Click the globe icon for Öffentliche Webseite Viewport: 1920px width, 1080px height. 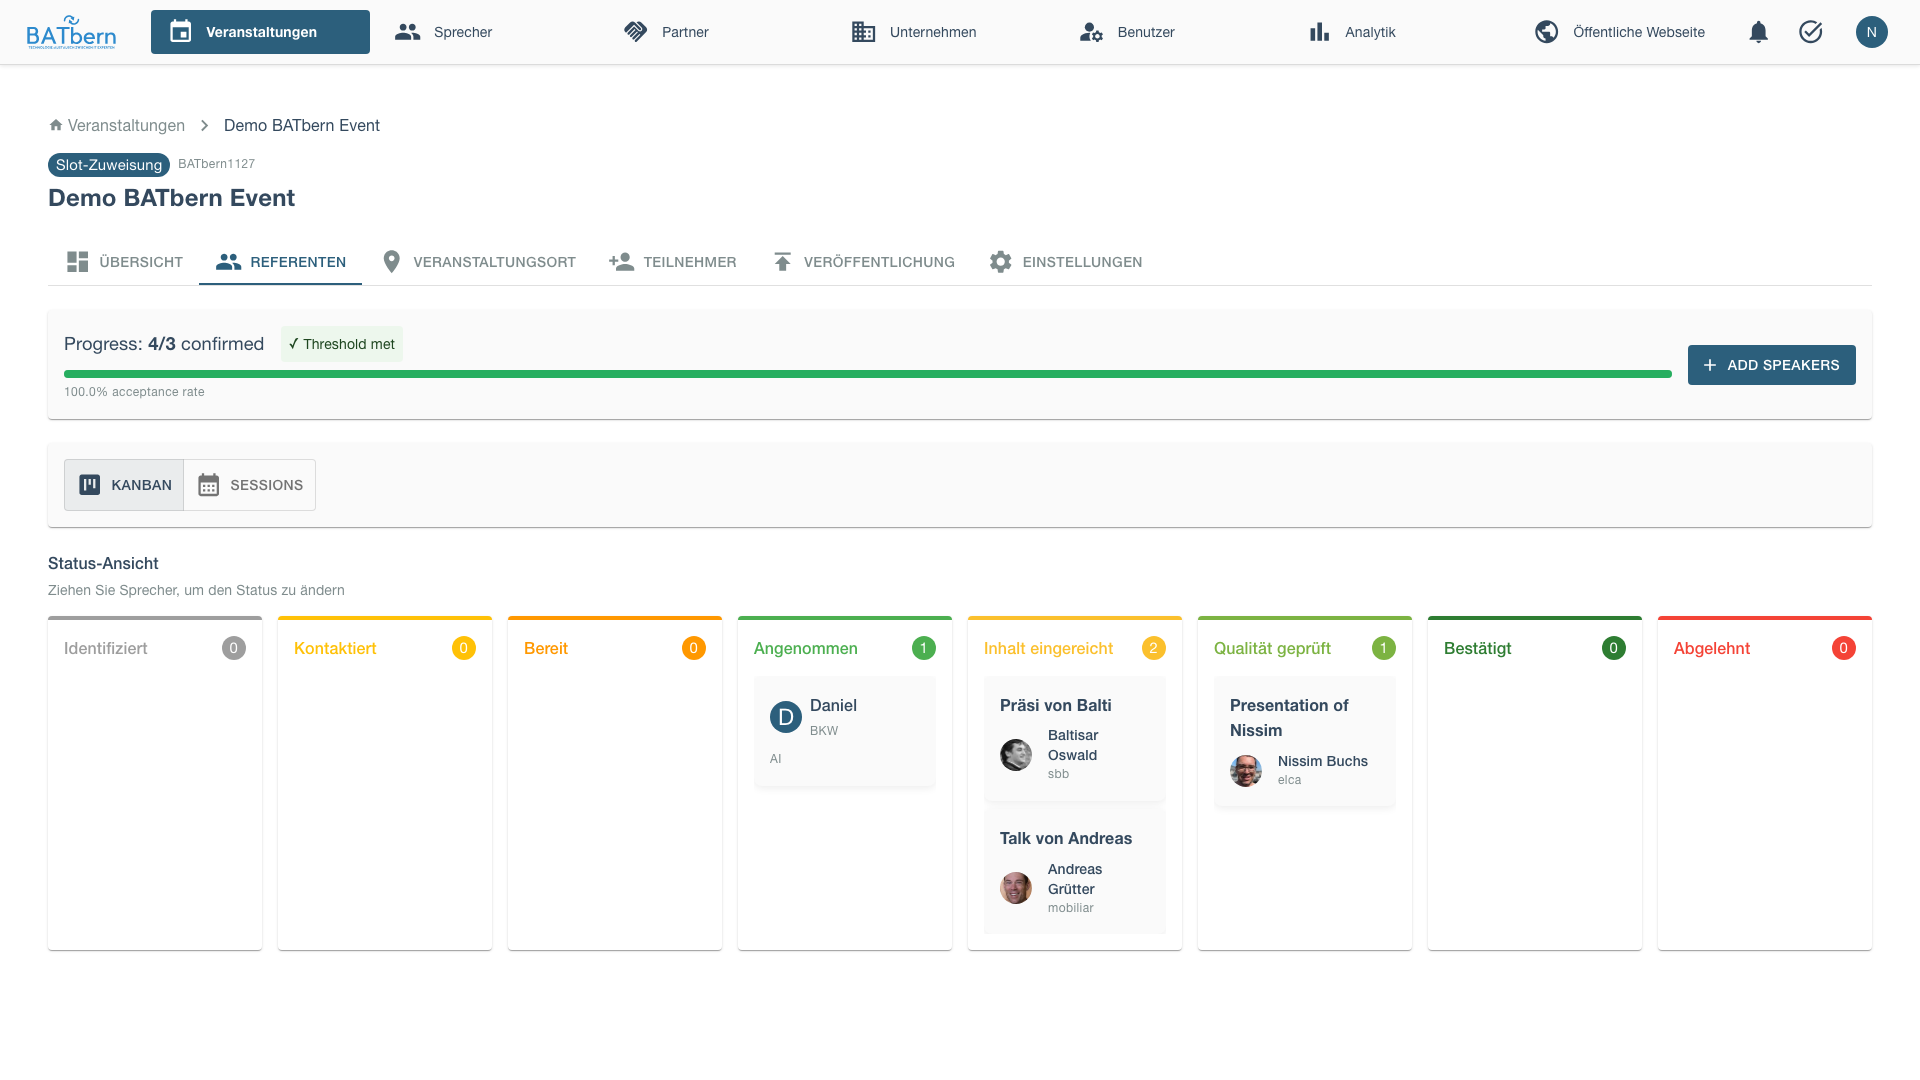coord(1547,32)
